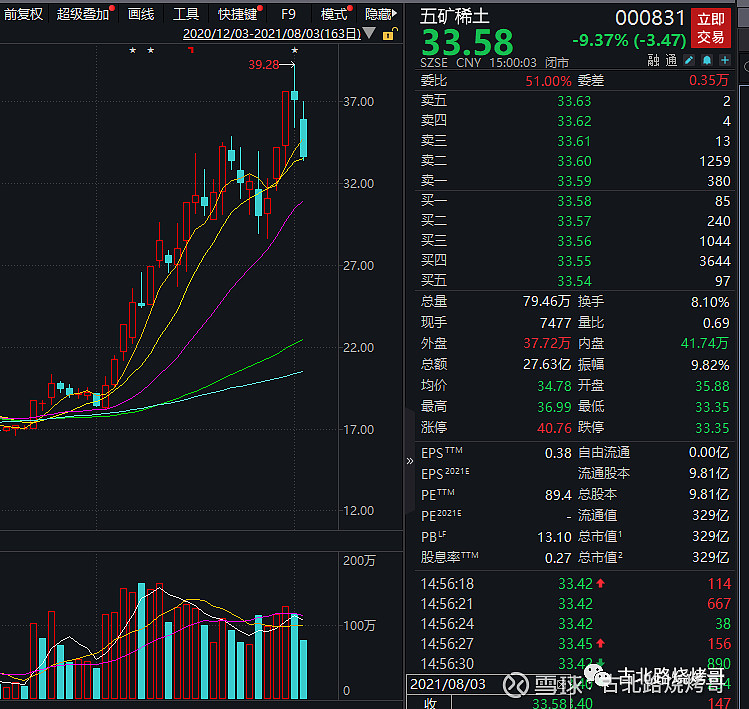Click the 均价 34.78 value

point(554,386)
